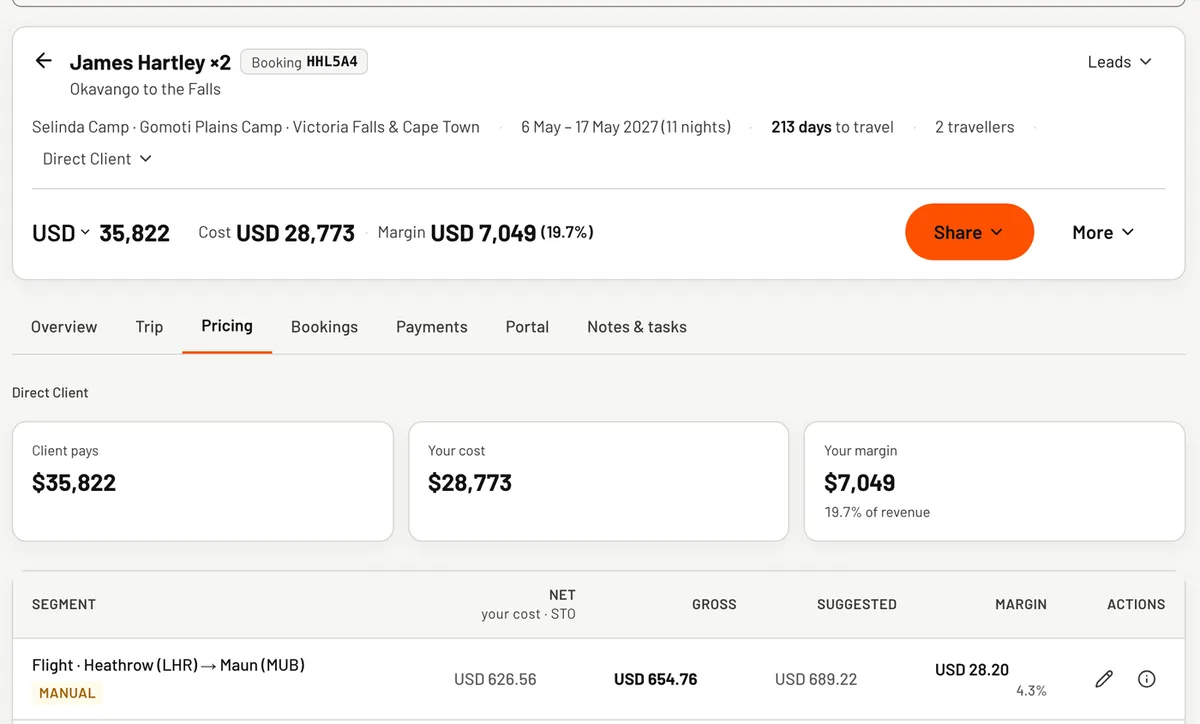Screen dimensions: 1200x724
Task: Open the Leads dropdown
Action: (1120, 62)
